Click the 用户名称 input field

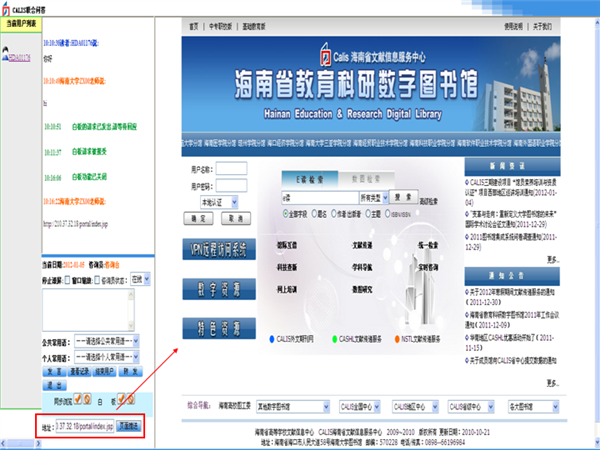tap(232, 169)
